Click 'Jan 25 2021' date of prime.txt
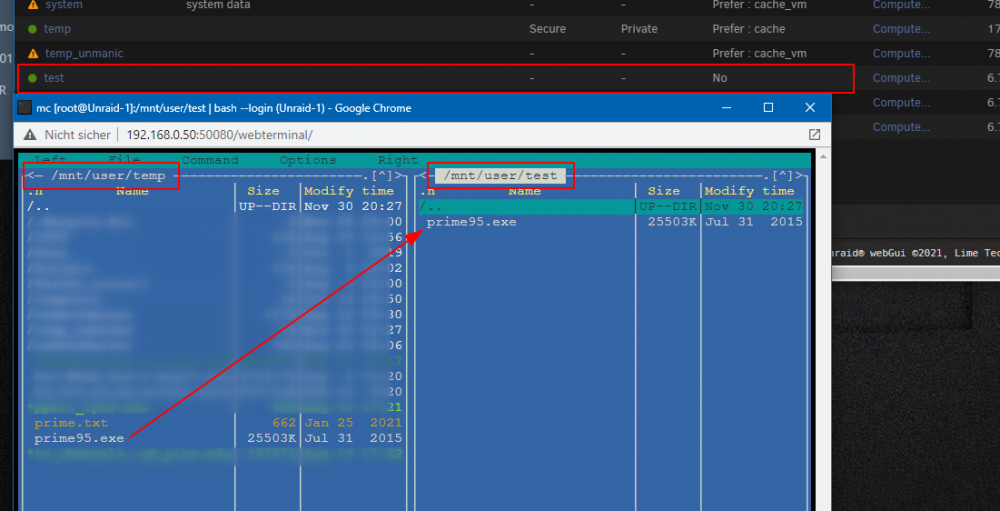Image resolution: width=1000 pixels, height=511 pixels. (x=353, y=423)
